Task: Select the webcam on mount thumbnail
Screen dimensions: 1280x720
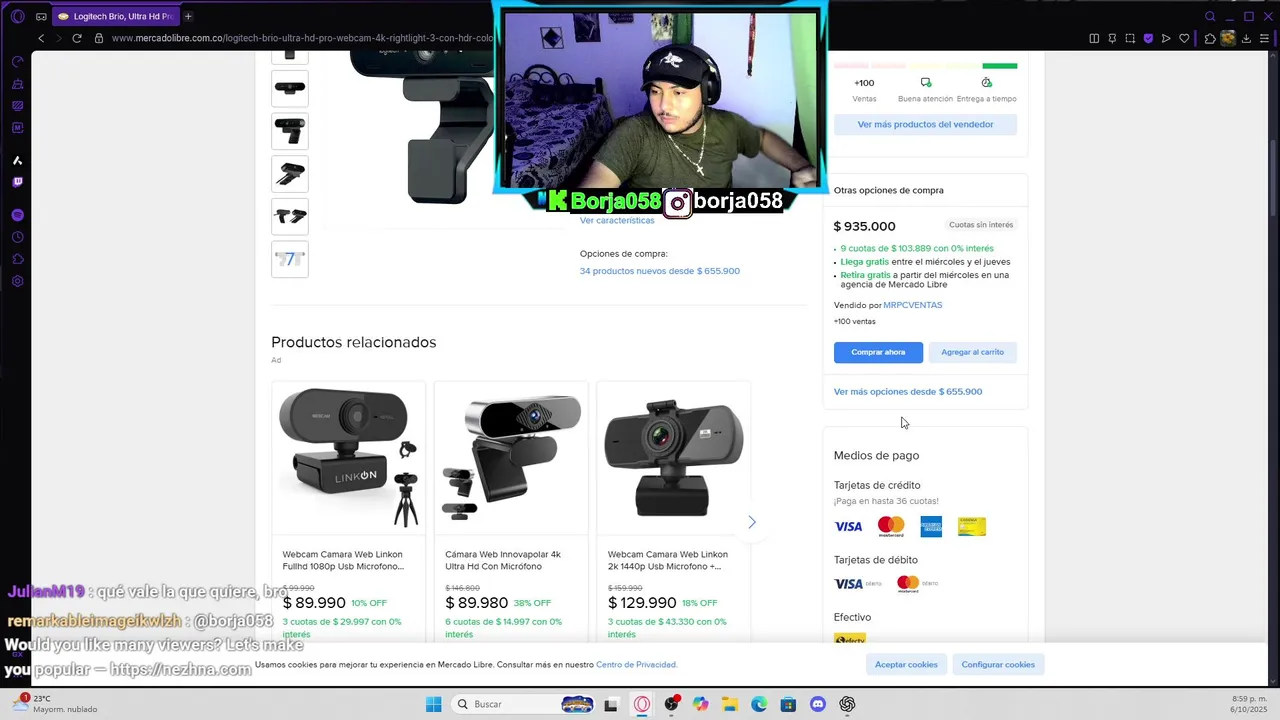Action: [290, 131]
